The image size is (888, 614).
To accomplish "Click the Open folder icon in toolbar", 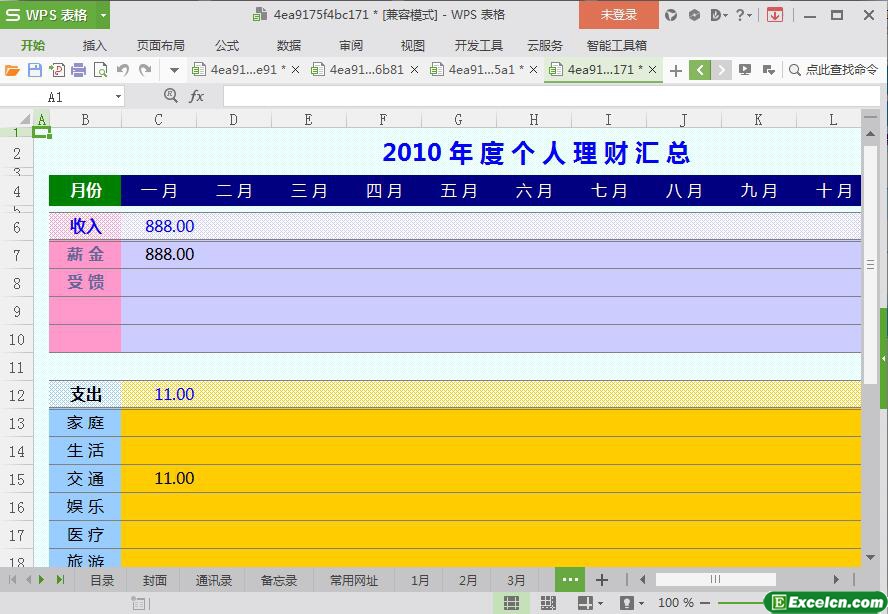I will [12, 70].
